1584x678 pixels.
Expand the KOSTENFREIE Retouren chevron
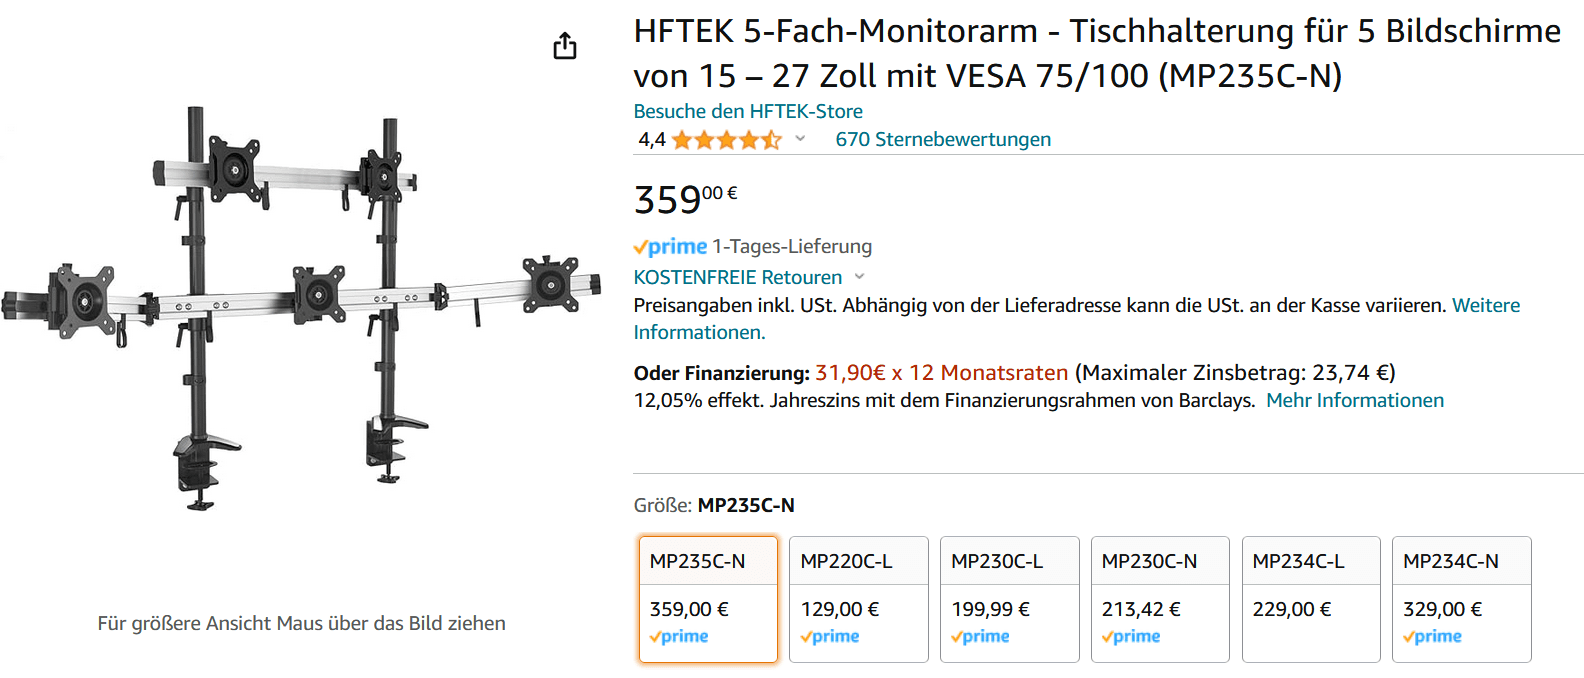[x=859, y=277]
